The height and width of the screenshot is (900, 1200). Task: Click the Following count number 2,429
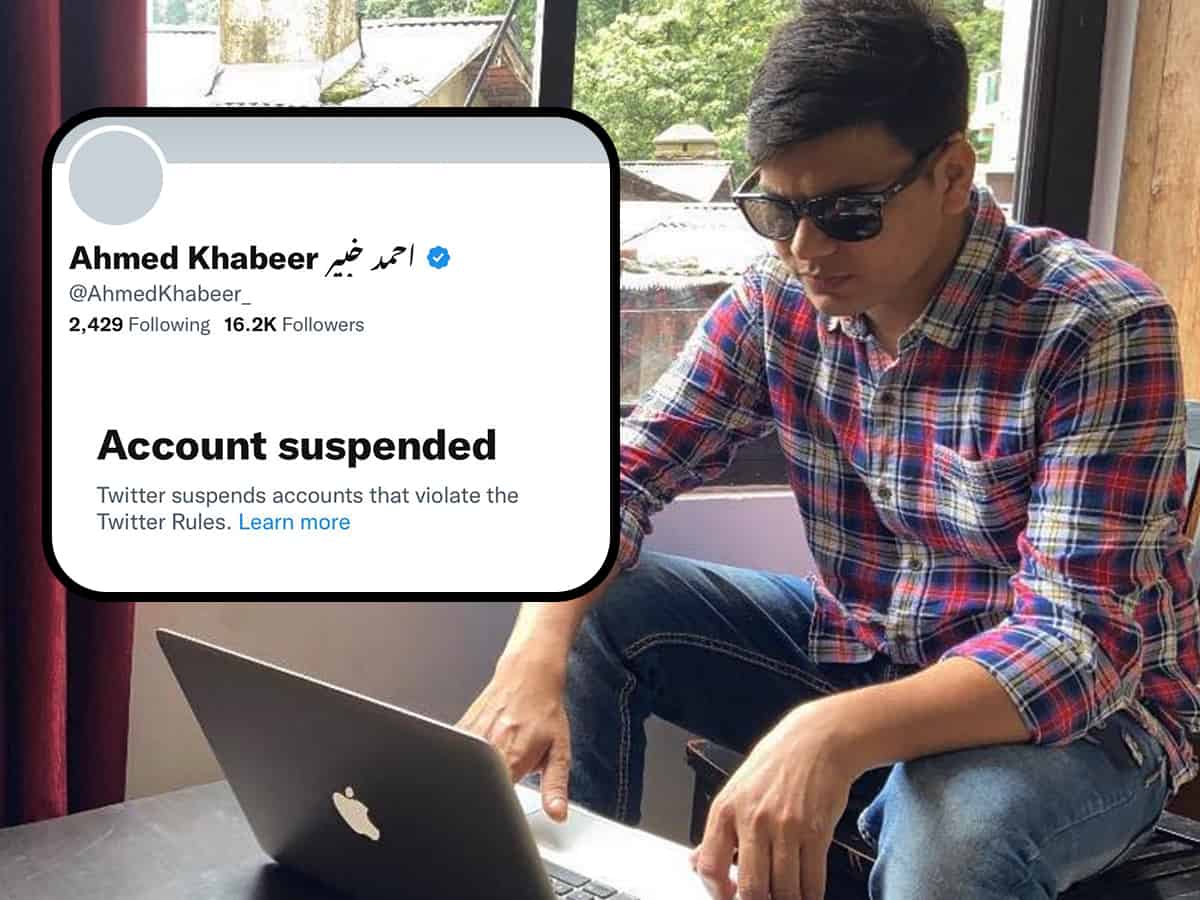click(x=96, y=325)
